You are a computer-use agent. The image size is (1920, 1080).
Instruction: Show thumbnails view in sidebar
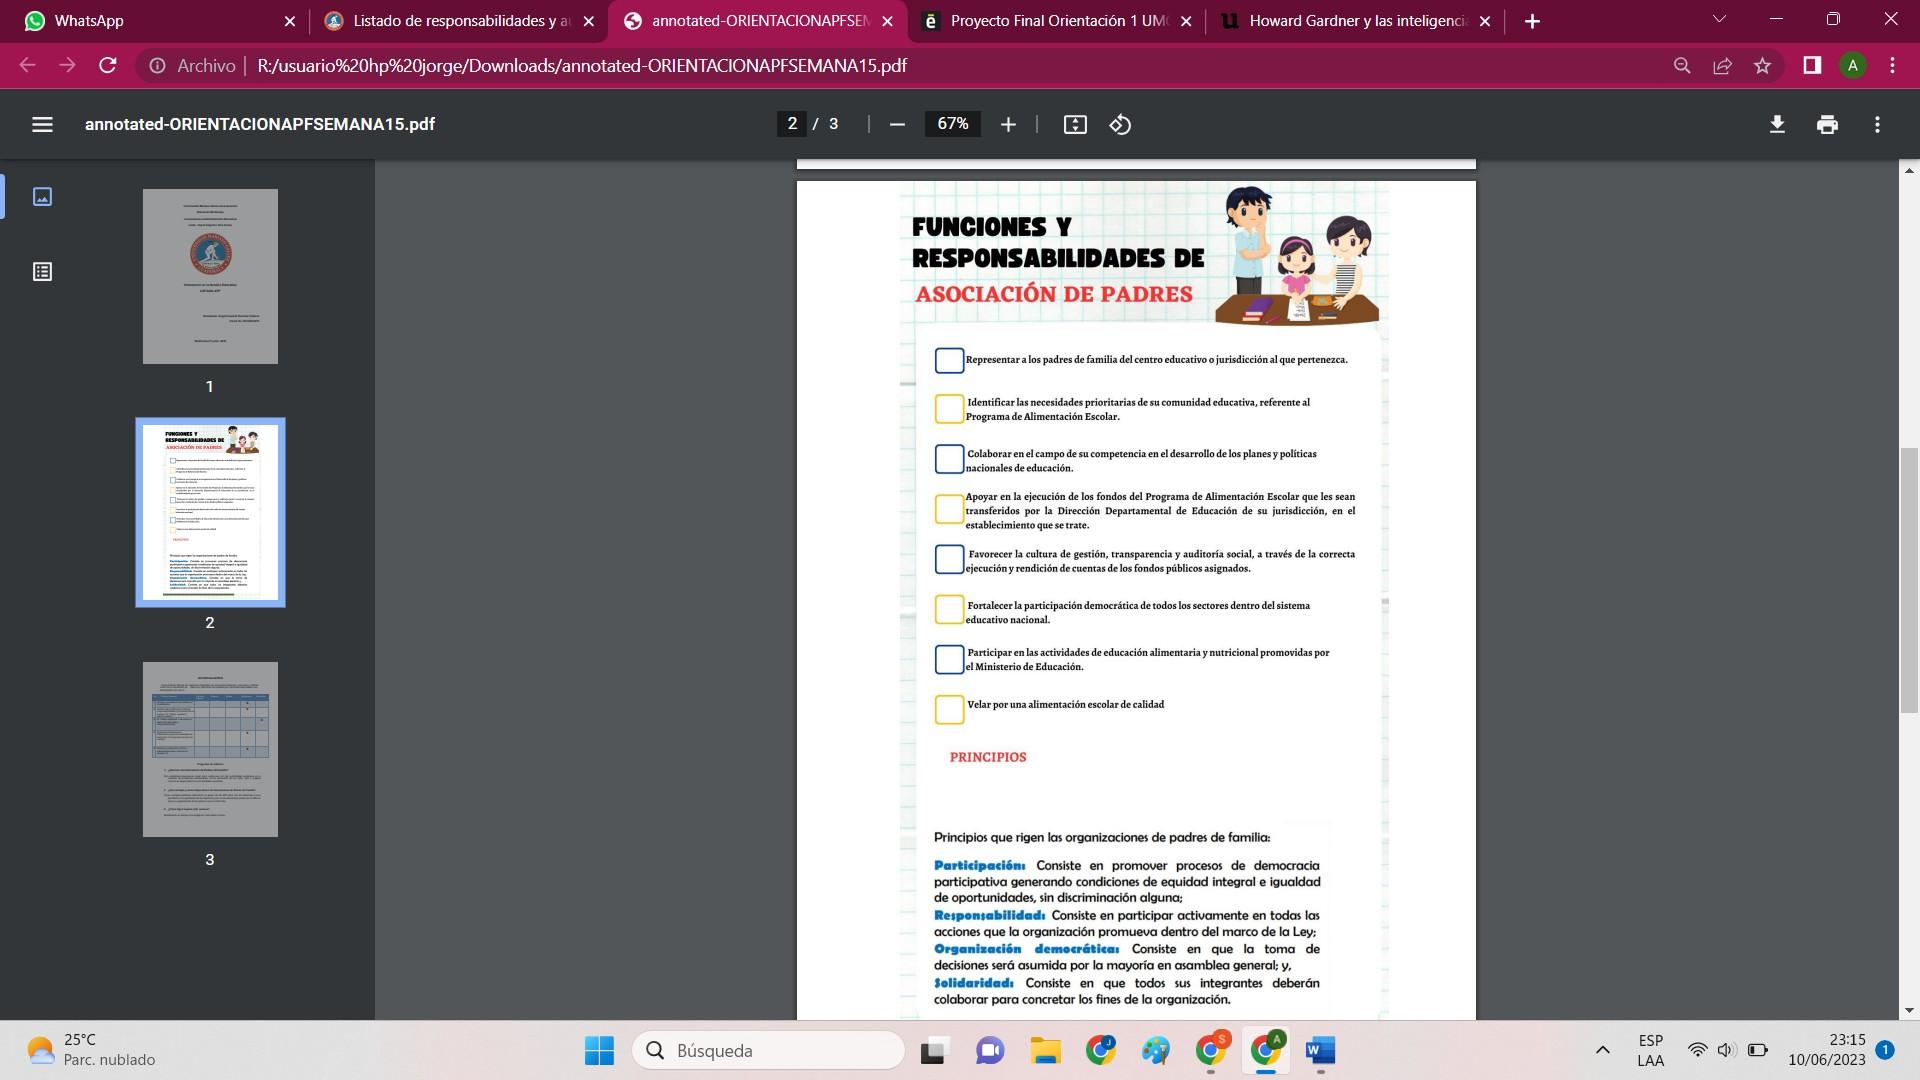point(42,196)
